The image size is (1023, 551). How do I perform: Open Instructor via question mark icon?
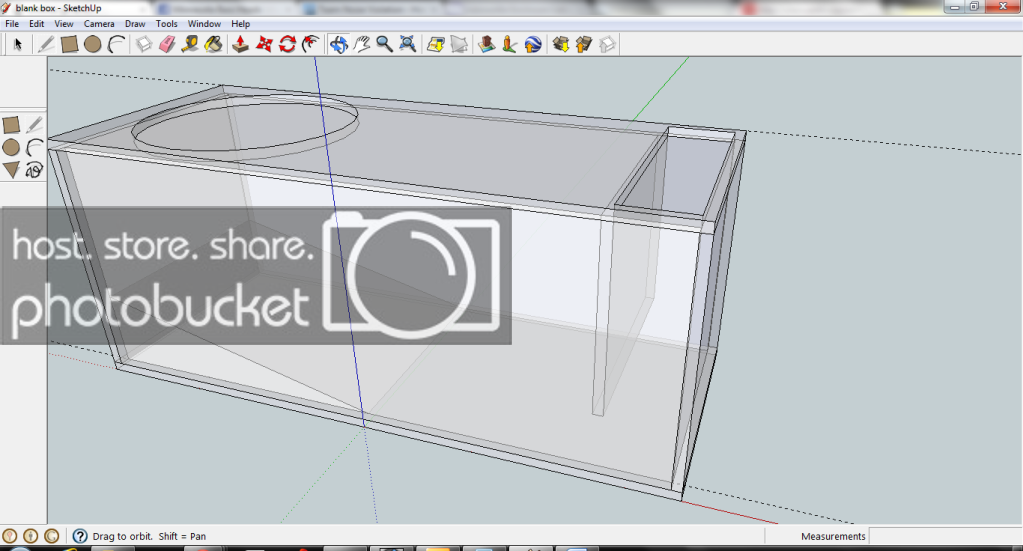point(80,536)
